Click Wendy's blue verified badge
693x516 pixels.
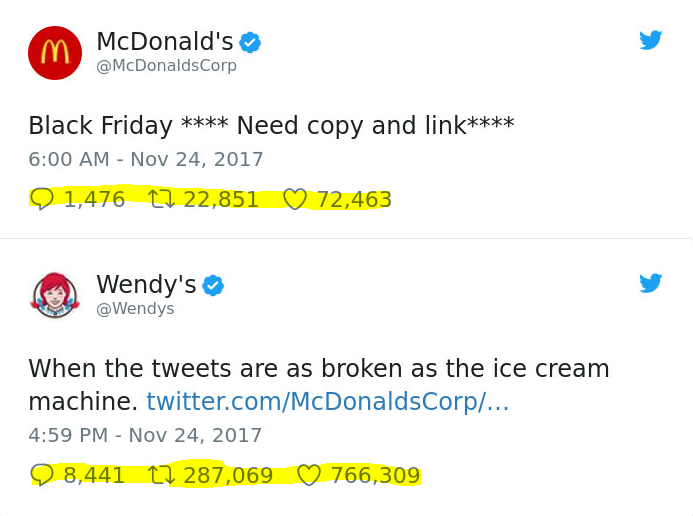pos(213,285)
